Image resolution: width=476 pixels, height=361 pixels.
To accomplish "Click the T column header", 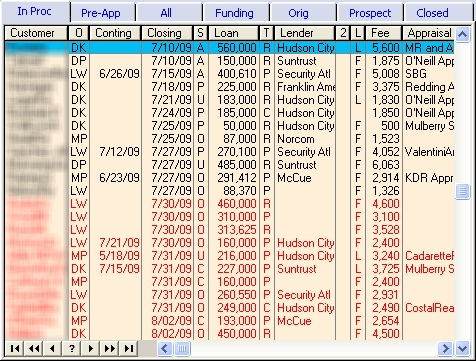I will 266,33.
